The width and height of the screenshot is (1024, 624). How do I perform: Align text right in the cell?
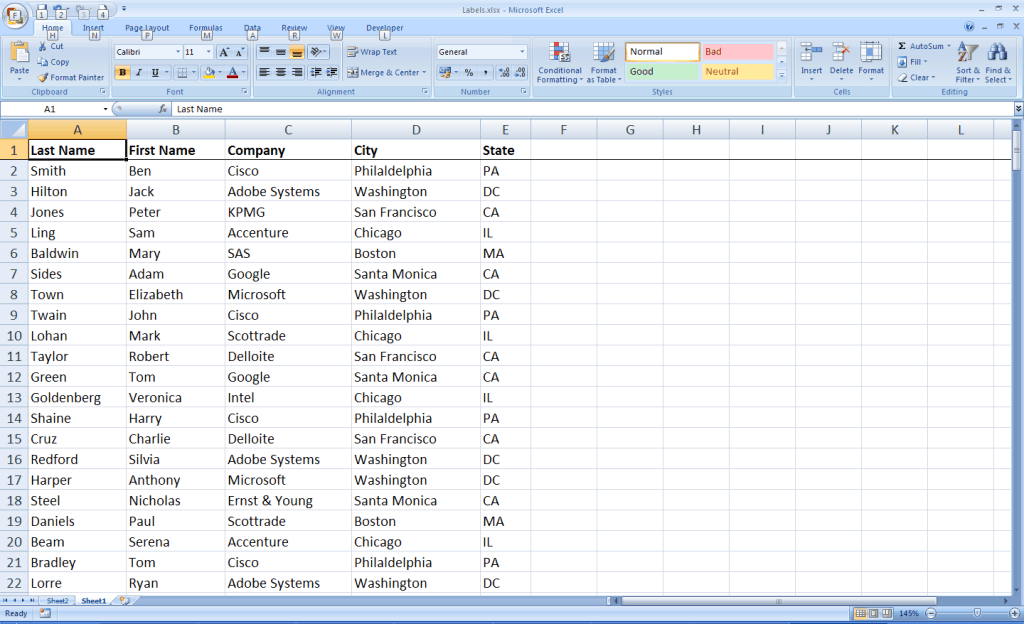pos(296,72)
